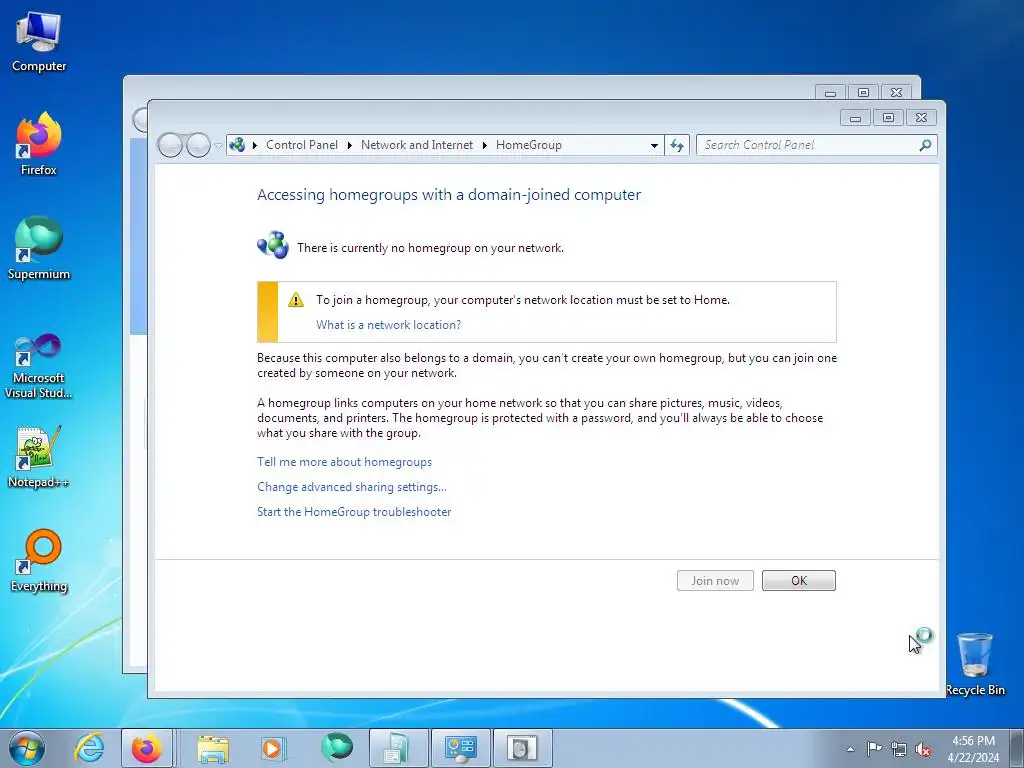Click the Show desktop button
The height and width of the screenshot is (768, 1024).
click(1017, 748)
